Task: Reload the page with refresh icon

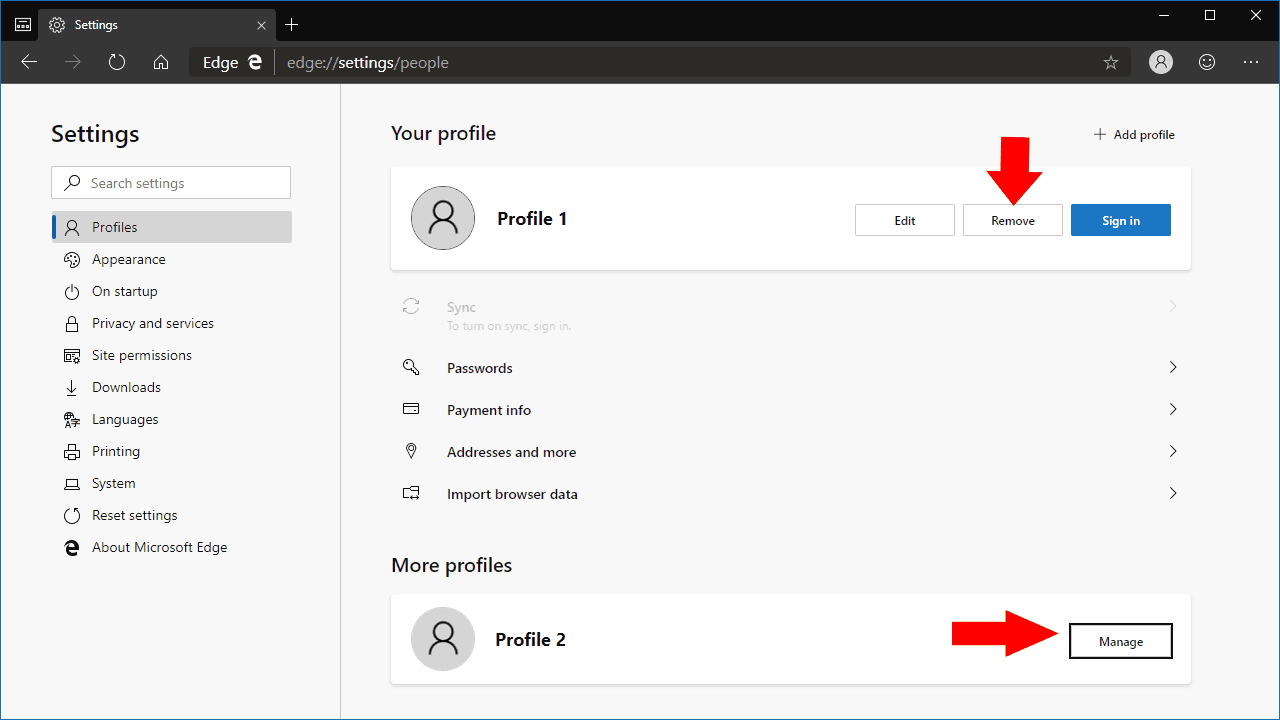Action: click(x=117, y=62)
